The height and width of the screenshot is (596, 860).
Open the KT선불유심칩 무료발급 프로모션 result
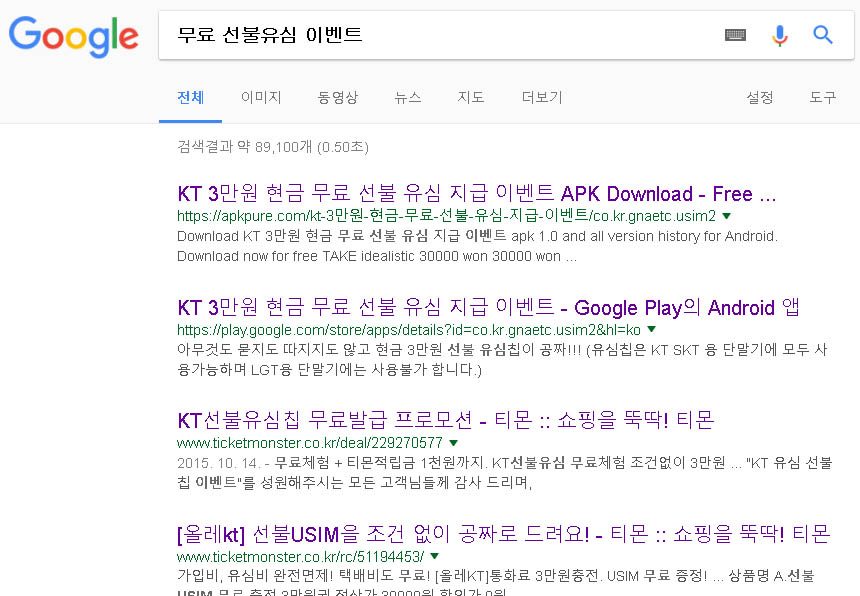pyautogui.click(x=445, y=420)
